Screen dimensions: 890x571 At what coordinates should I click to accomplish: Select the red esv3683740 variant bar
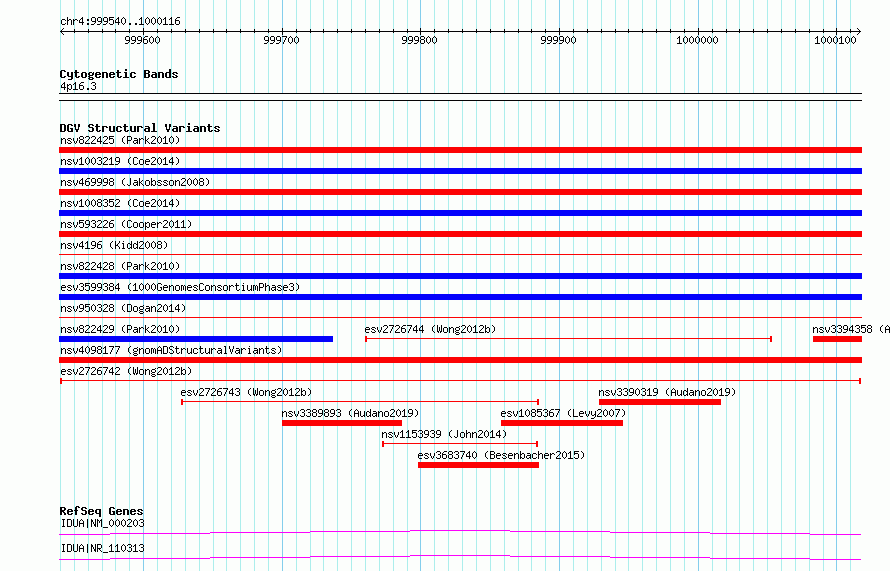tap(478, 465)
